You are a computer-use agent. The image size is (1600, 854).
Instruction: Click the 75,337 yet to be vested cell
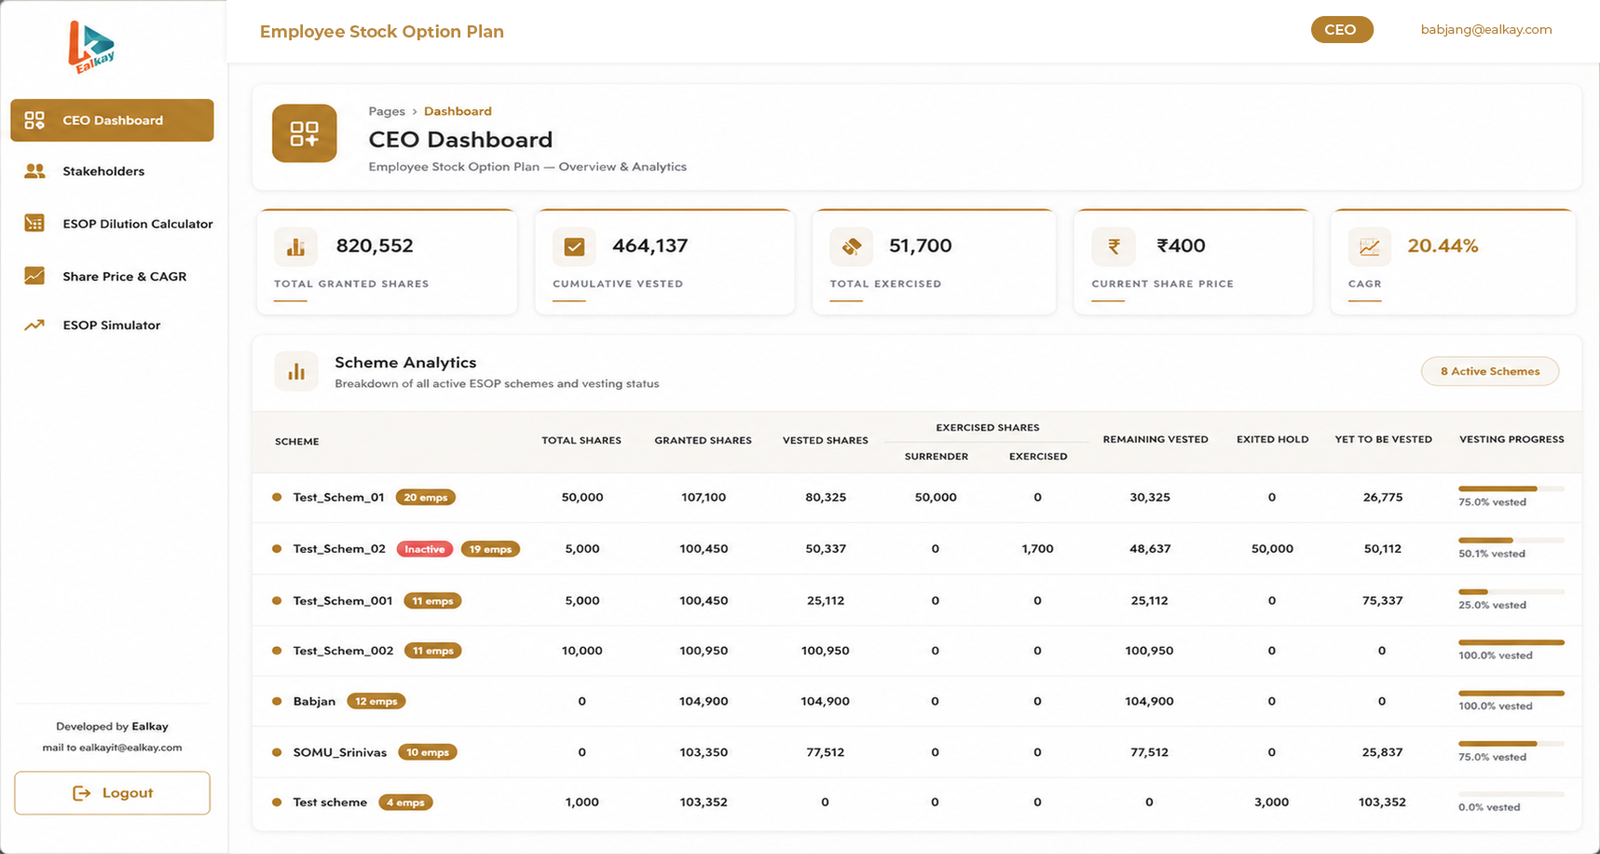[1382, 601]
